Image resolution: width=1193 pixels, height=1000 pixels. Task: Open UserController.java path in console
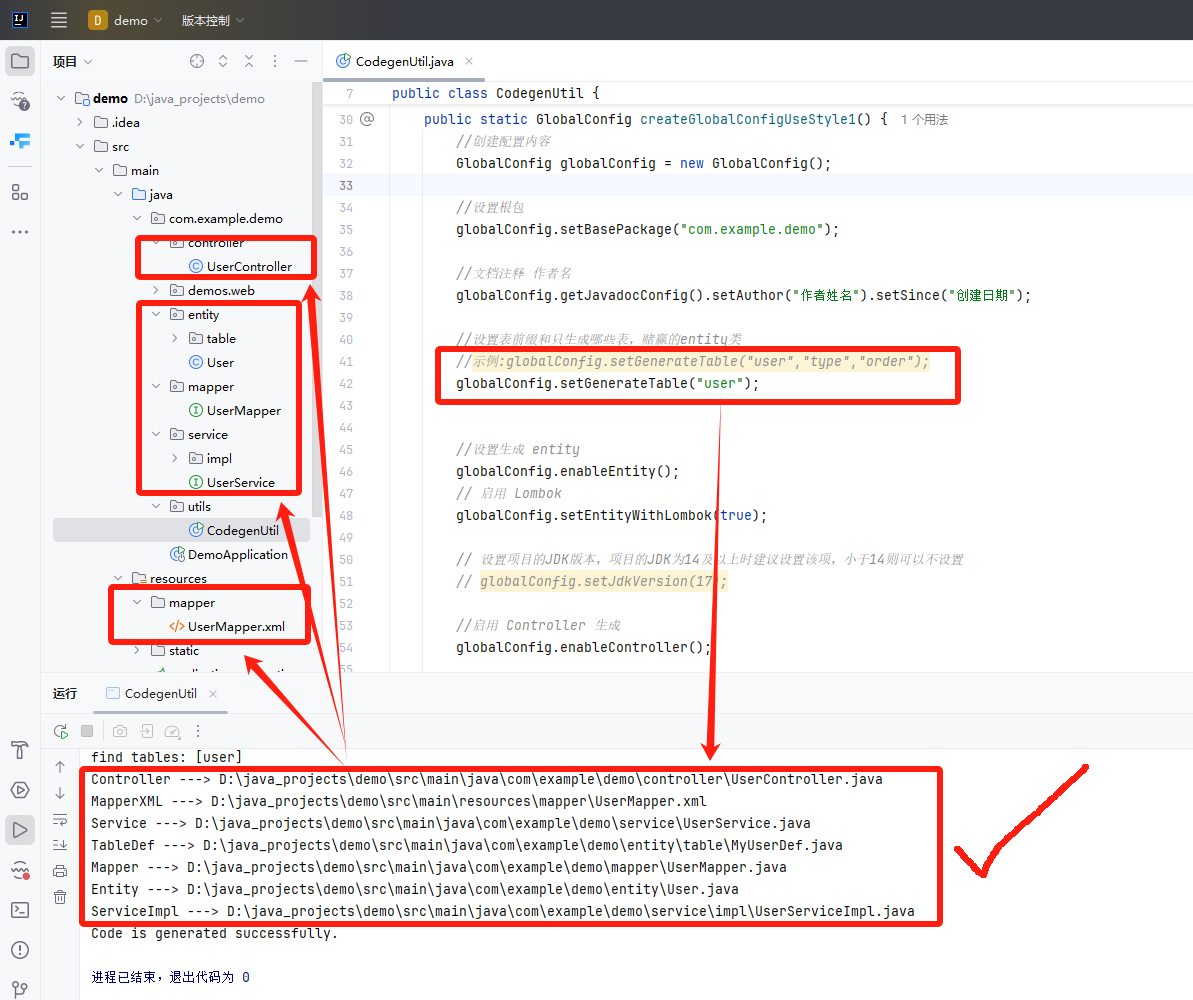pyautogui.click(x=551, y=779)
